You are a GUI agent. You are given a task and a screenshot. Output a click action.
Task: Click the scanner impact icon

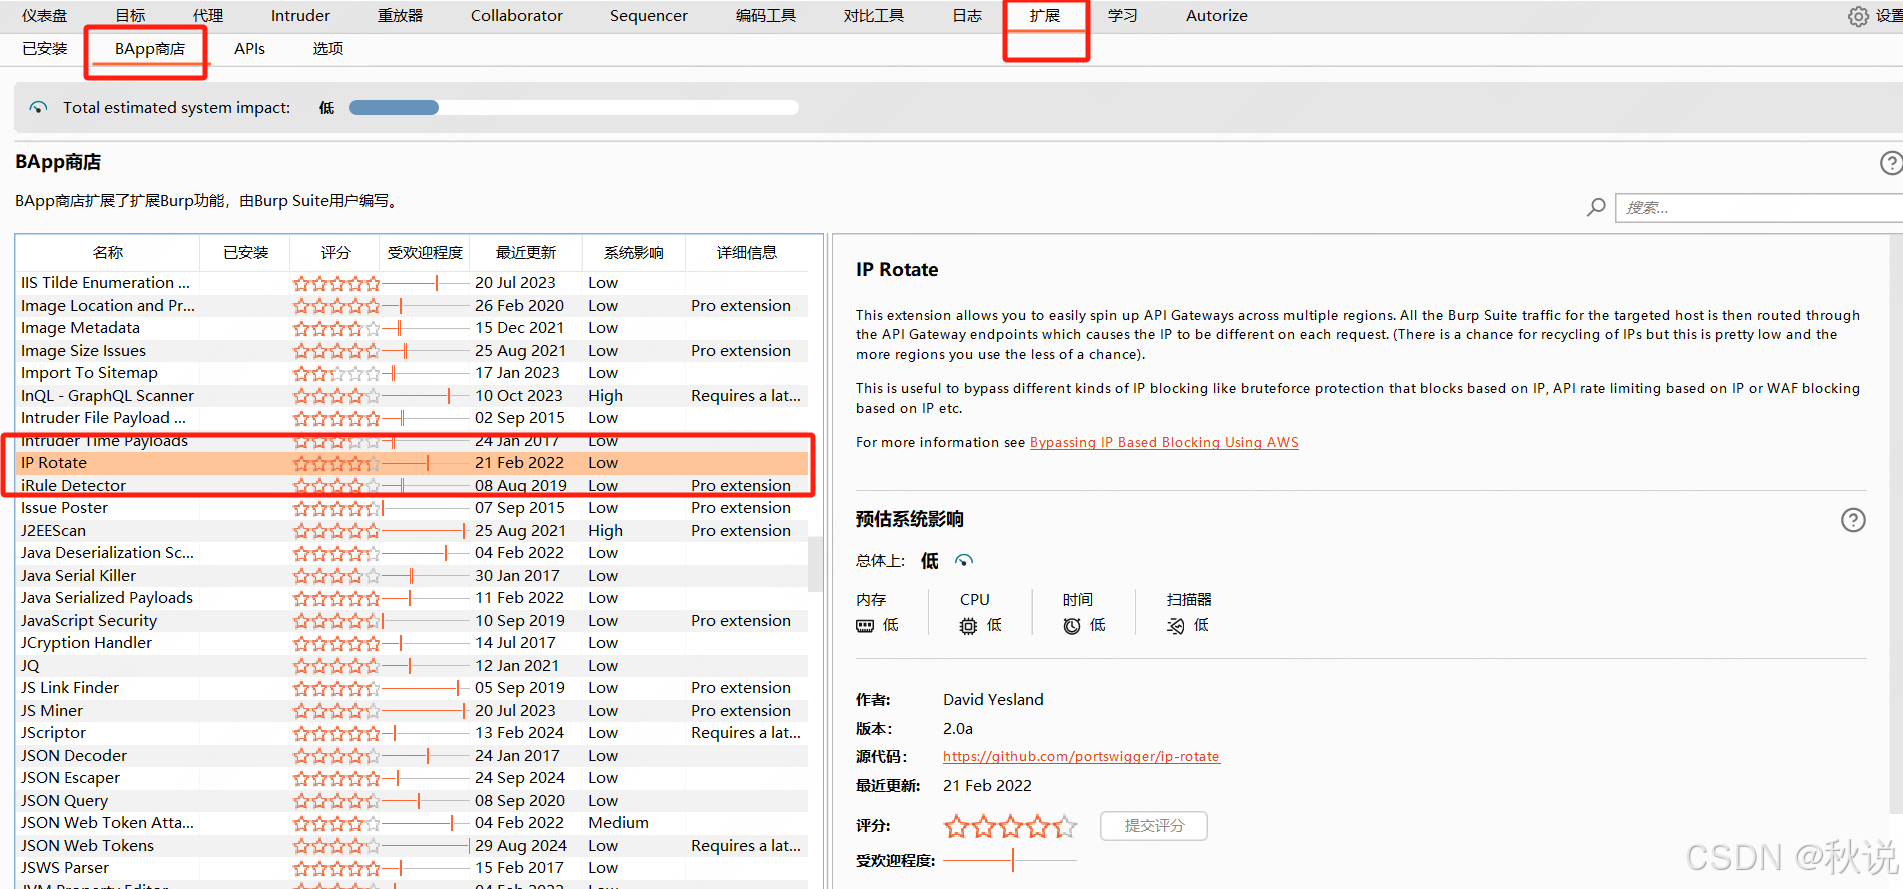coord(1176,626)
